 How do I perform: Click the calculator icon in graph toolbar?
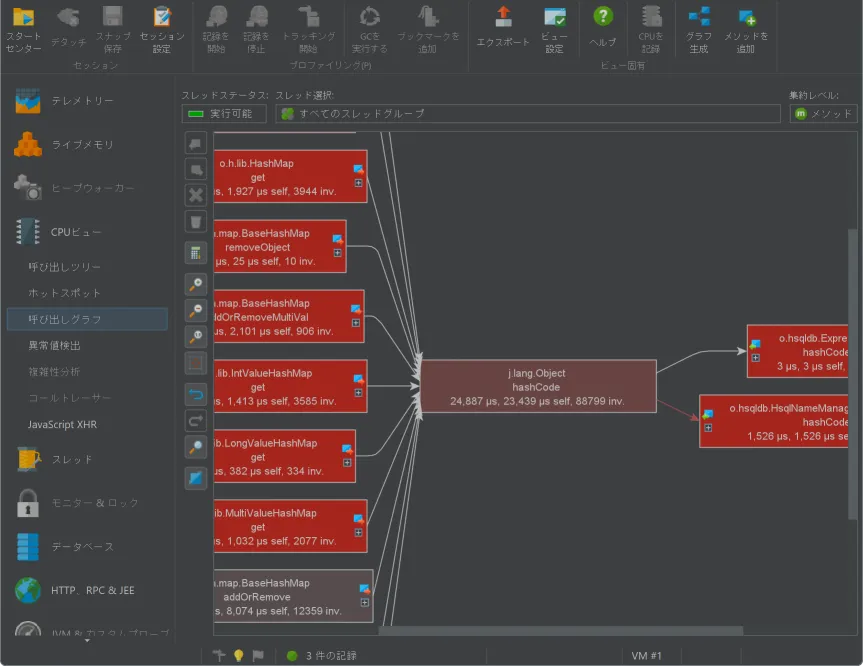(x=195, y=253)
